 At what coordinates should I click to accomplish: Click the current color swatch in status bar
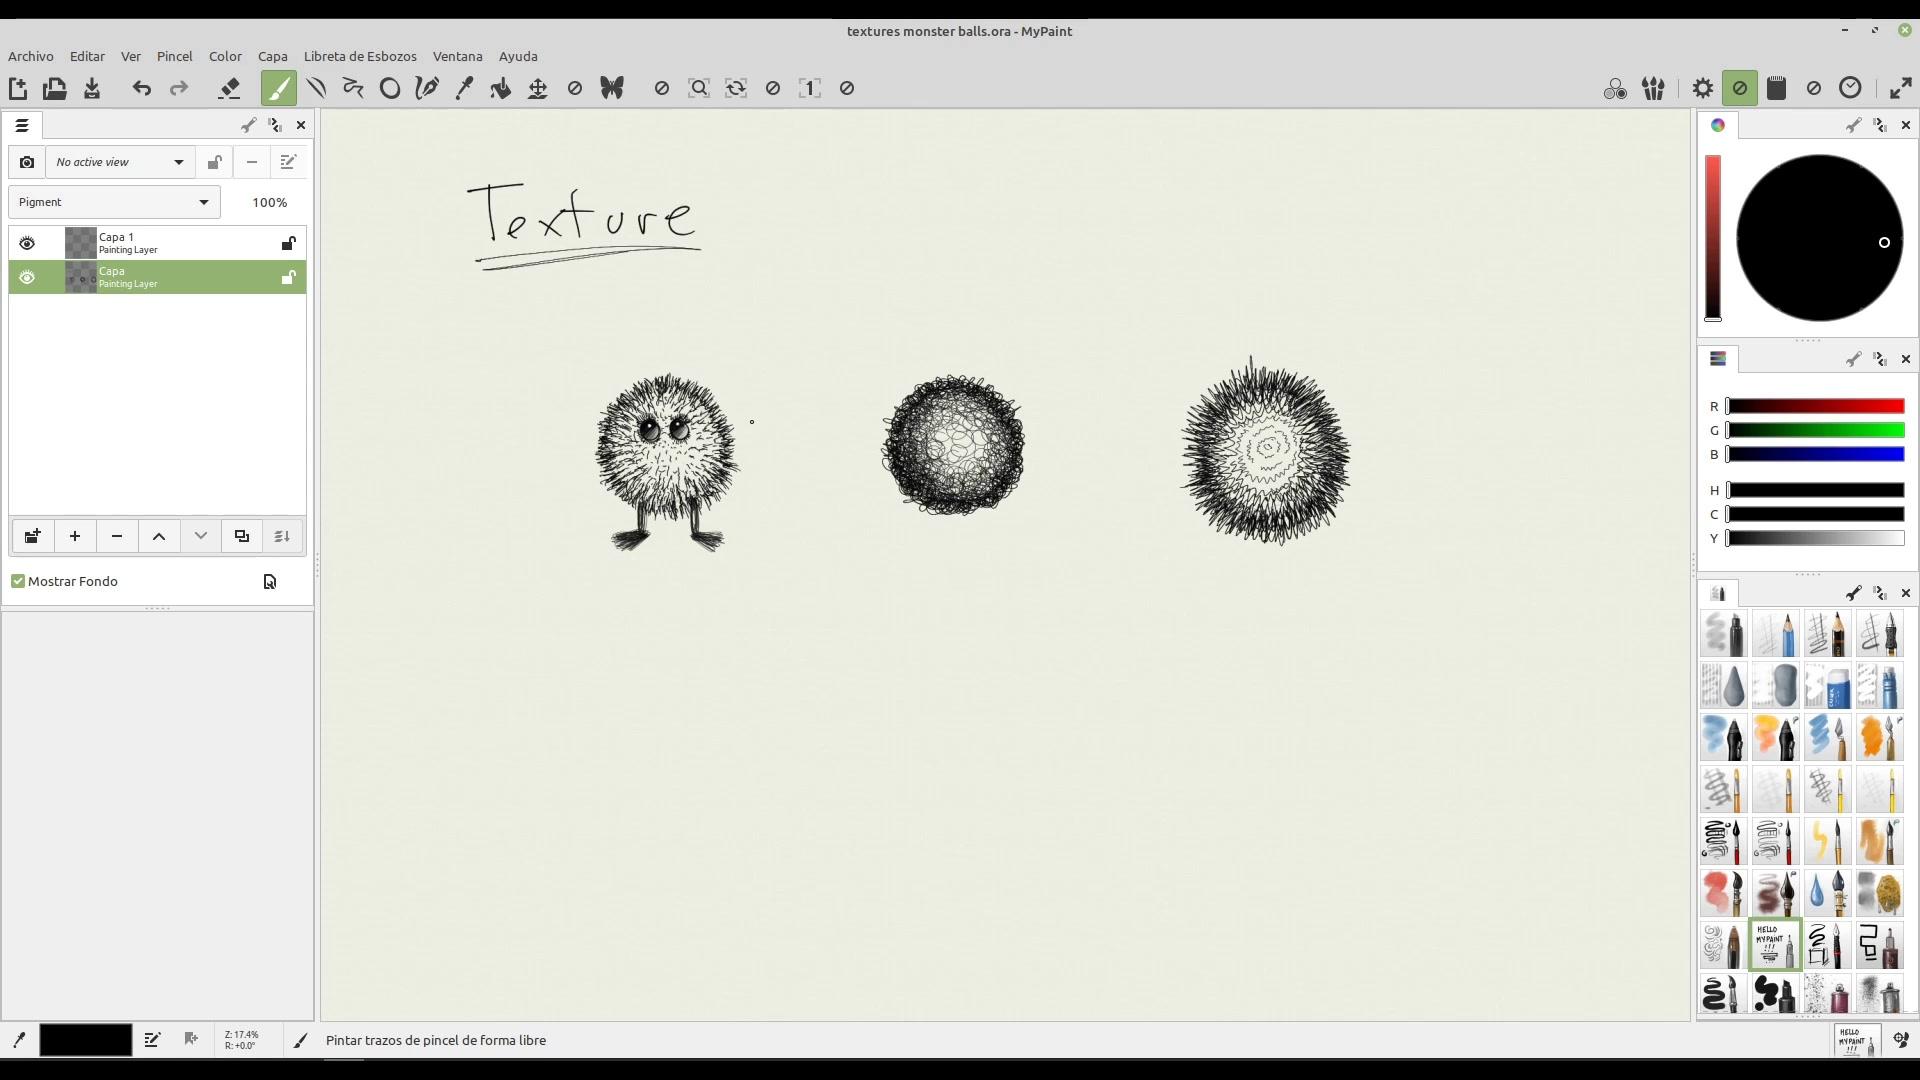click(x=86, y=1040)
